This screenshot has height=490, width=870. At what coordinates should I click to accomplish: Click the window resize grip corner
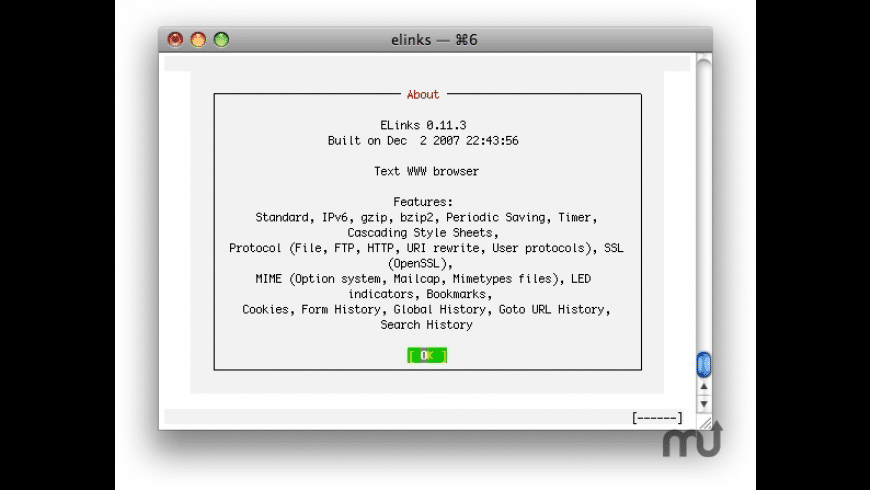(x=705, y=423)
